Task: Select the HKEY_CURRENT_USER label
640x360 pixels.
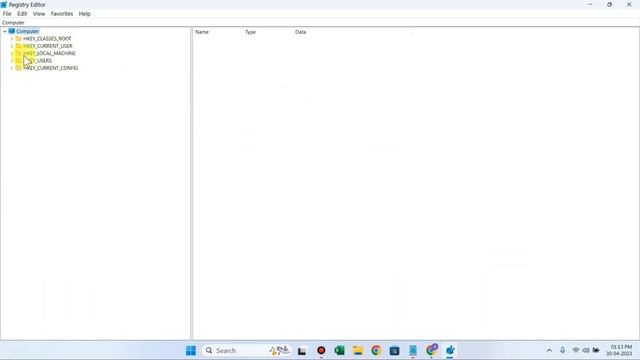Action: (x=47, y=46)
